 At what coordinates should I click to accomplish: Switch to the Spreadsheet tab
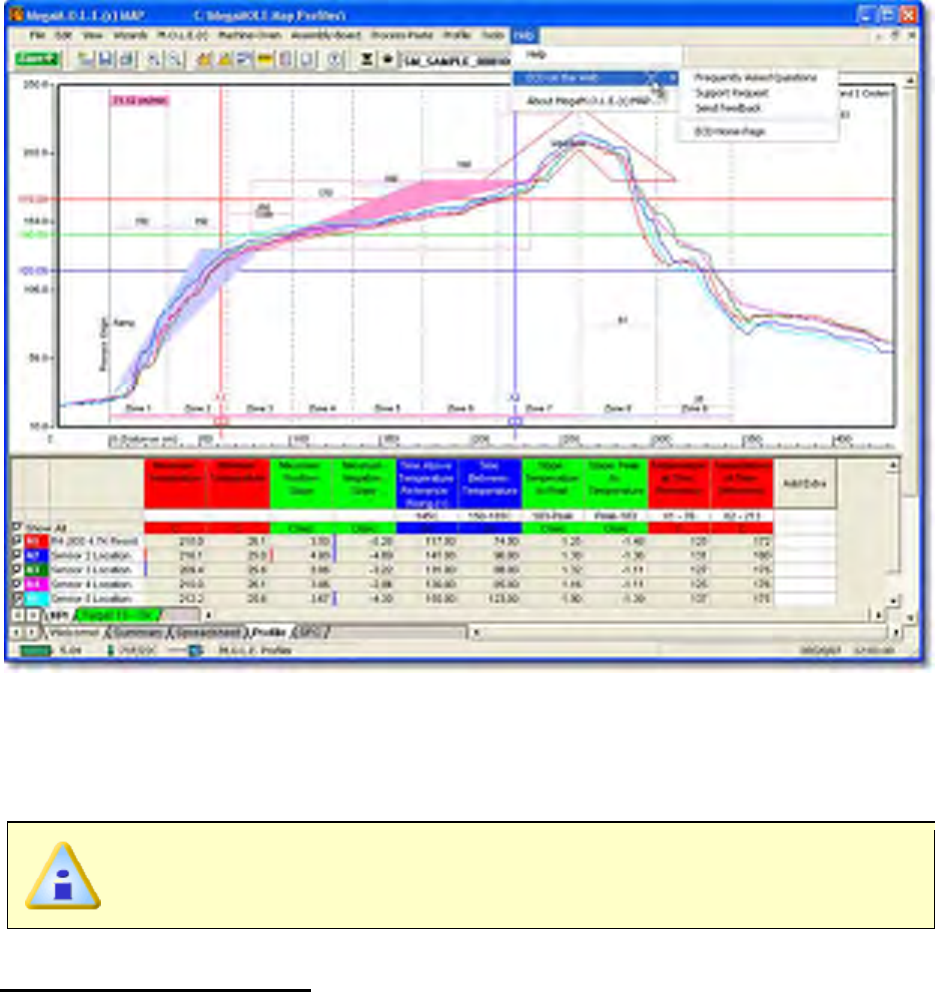[x=207, y=632]
